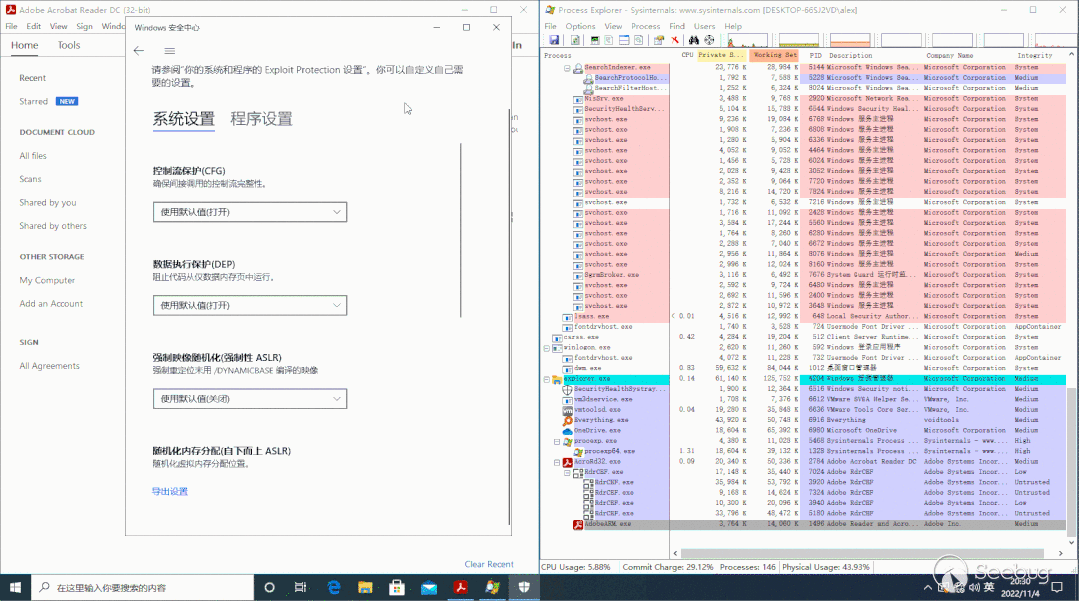Click the Clear Recent link
1079x601 pixels.
point(489,564)
